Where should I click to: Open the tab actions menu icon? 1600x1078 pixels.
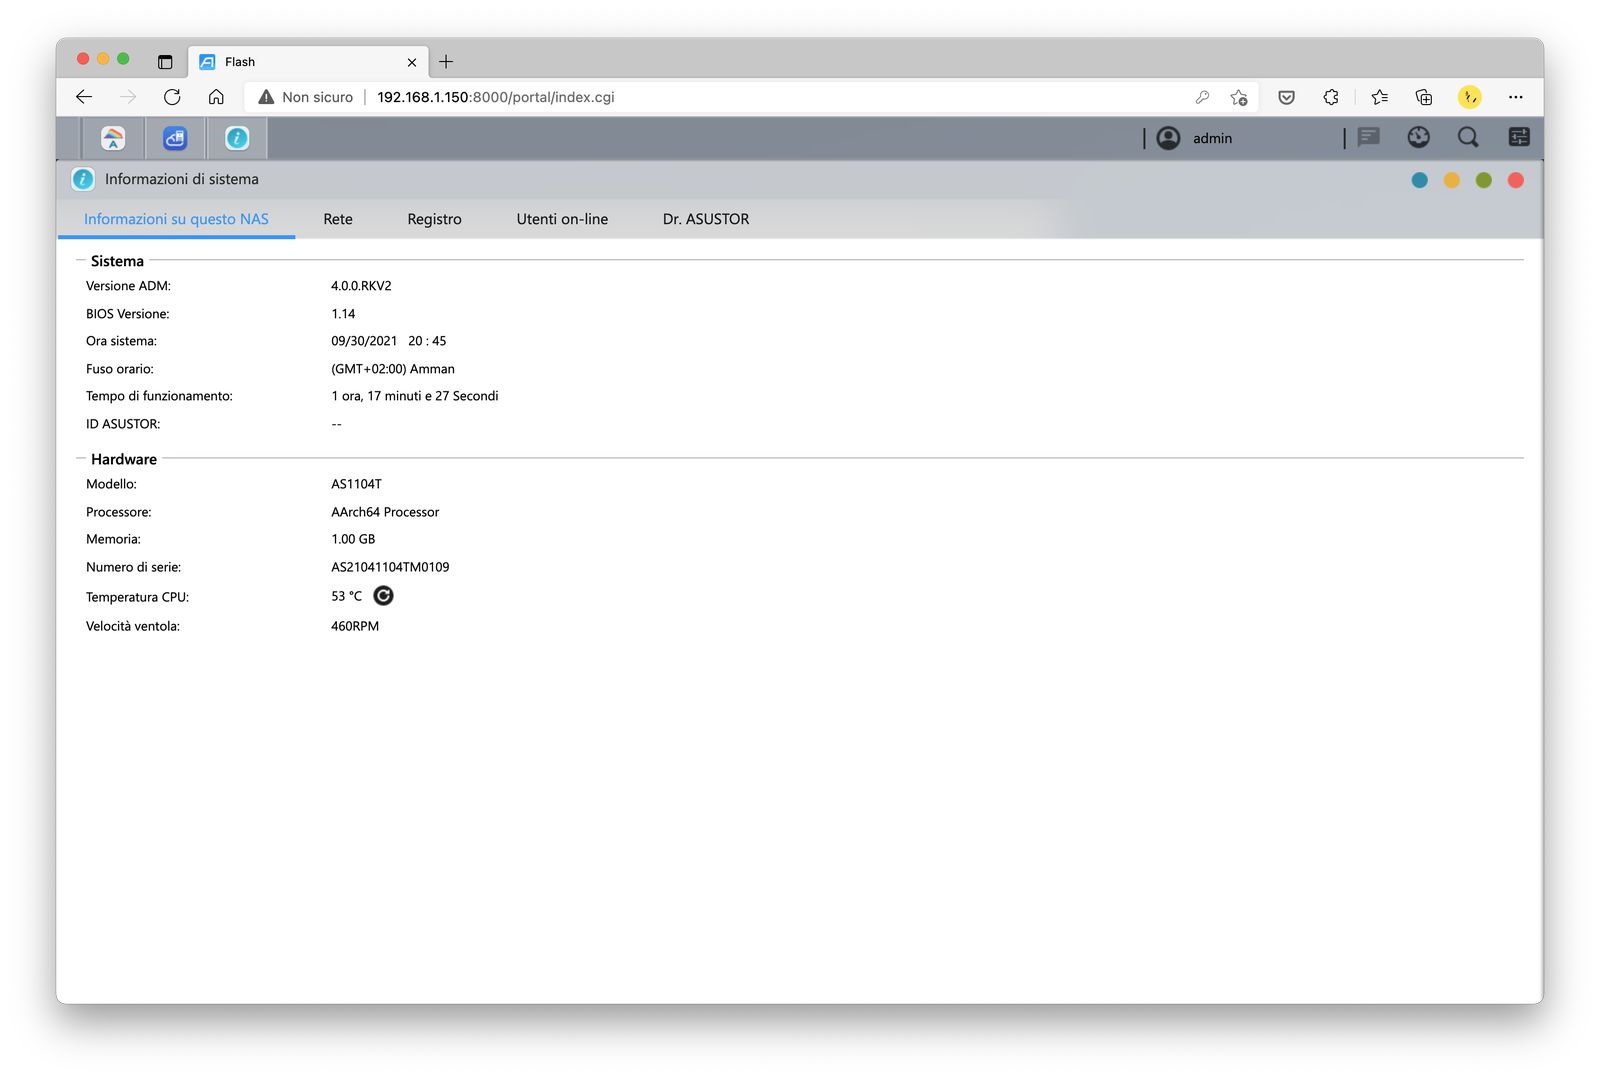[165, 62]
